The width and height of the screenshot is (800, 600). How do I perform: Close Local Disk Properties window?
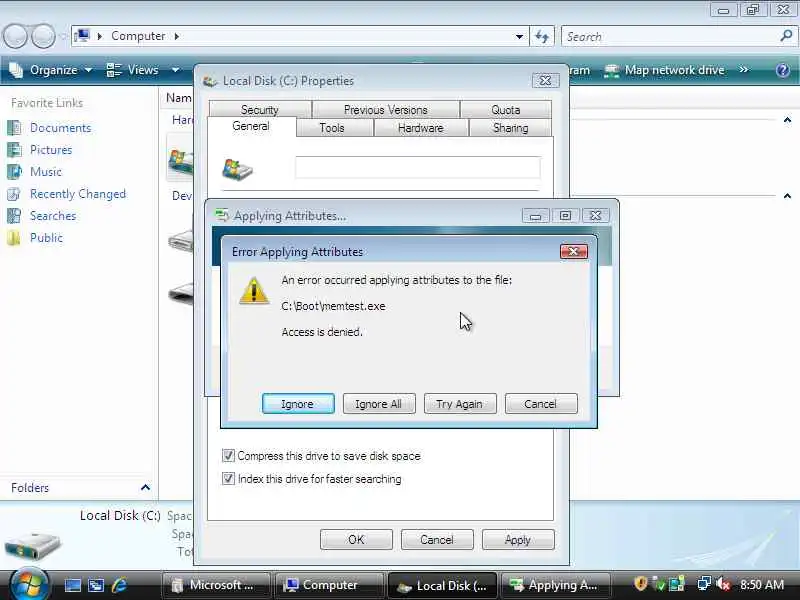tap(545, 80)
